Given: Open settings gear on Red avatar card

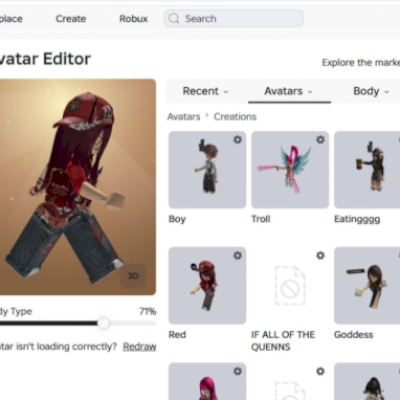Looking at the screenshot, I should (x=238, y=256).
